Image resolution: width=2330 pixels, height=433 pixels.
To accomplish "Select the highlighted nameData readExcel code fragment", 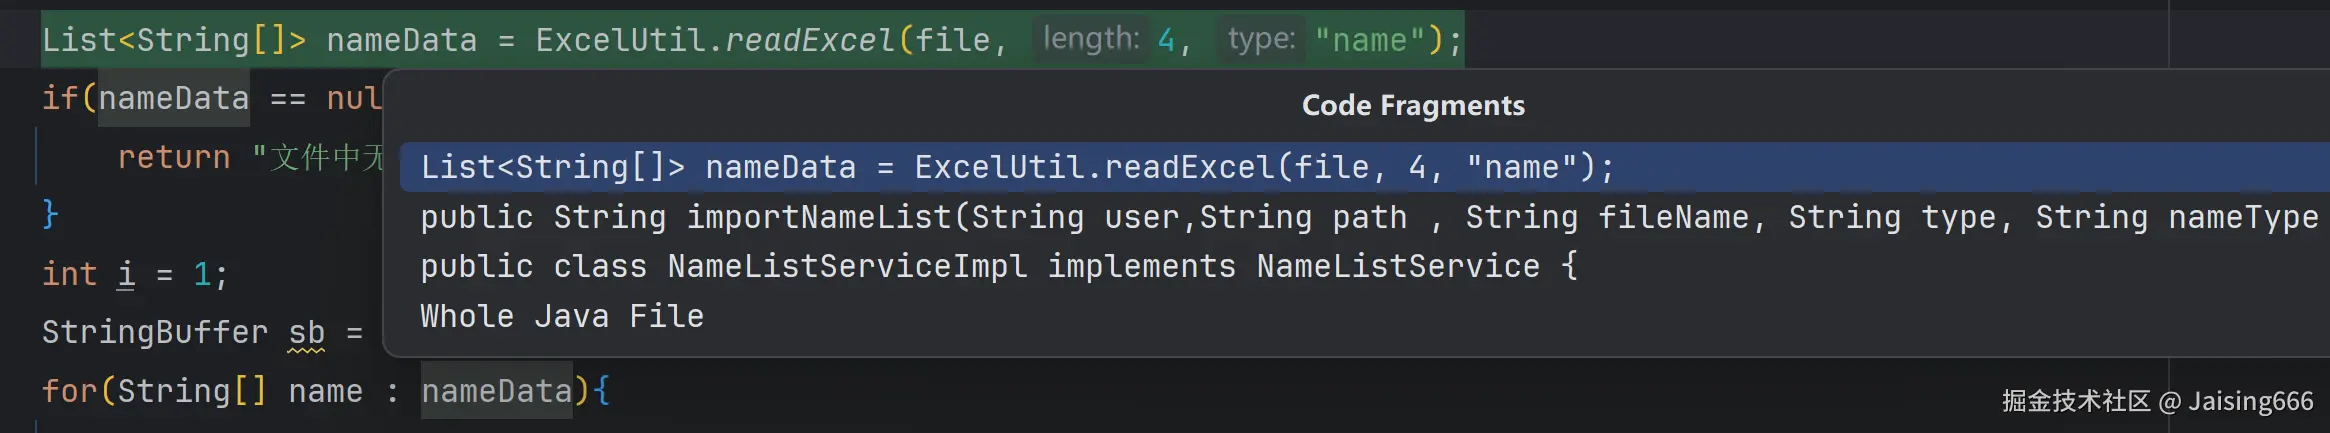I will coord(1017,167).
